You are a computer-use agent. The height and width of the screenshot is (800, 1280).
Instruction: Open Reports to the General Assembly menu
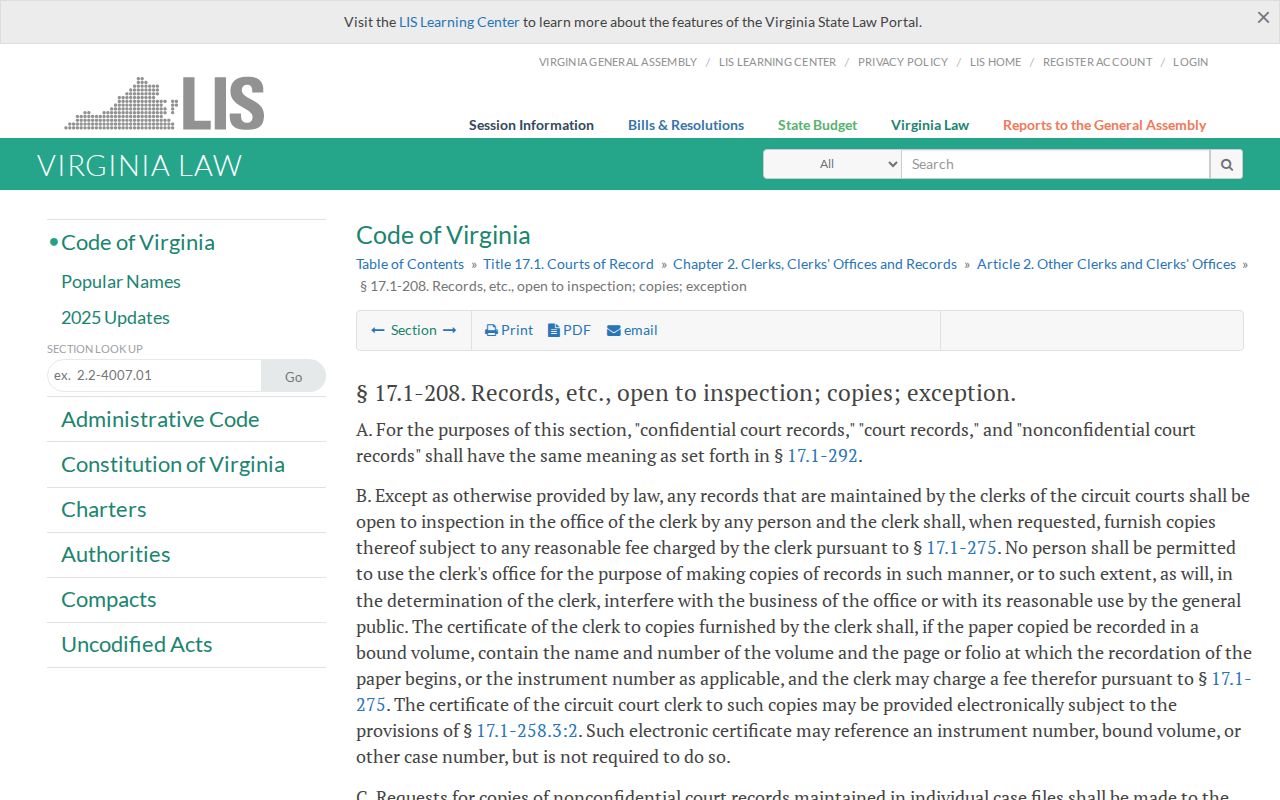[1104, 125]
